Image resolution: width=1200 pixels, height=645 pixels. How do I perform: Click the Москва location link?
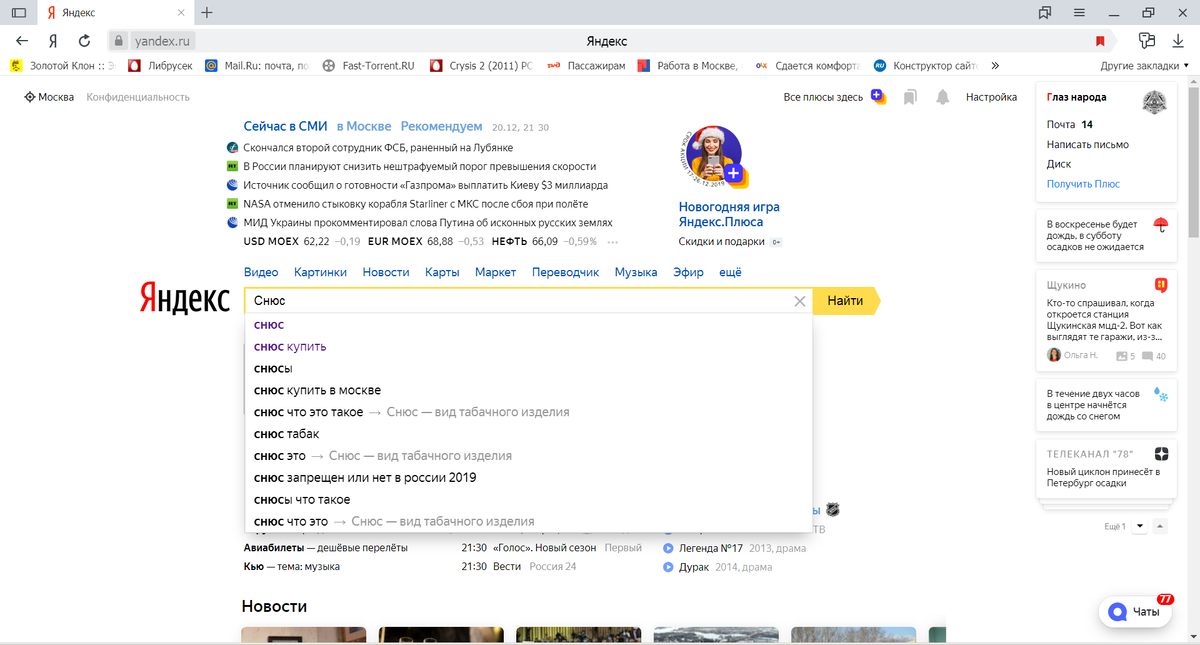tap(50, 97)
